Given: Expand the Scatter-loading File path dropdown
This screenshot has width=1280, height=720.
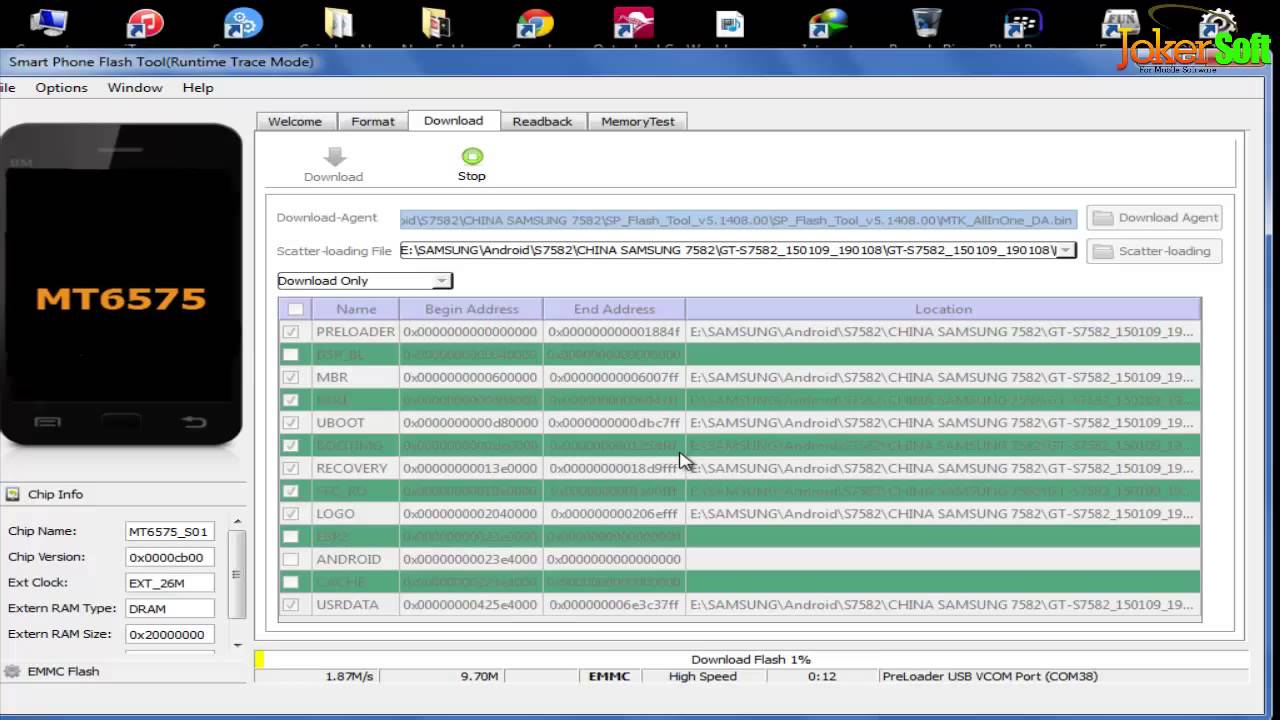Looking at the screenshot, I should (1066, 250).
